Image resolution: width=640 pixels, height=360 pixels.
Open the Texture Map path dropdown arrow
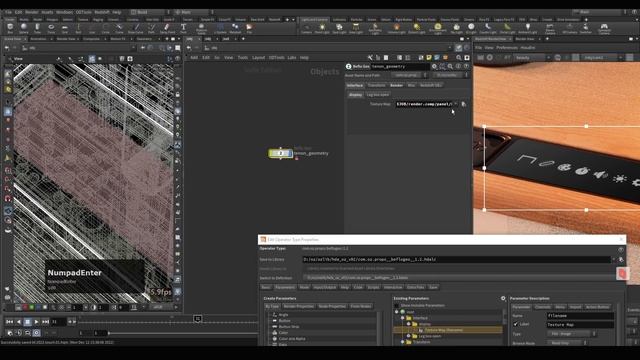[x=456, y=104]
